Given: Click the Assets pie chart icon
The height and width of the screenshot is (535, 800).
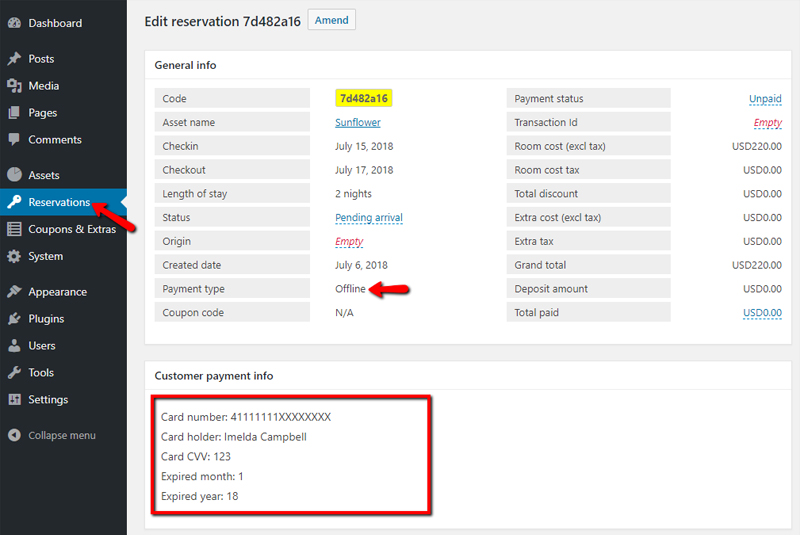Looking at the screenshot, I should (x=14, y=175).
